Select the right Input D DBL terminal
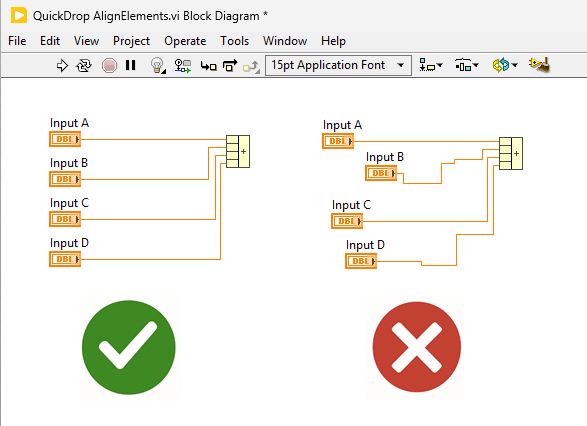The image size is (587, 426). pos(361,261)
